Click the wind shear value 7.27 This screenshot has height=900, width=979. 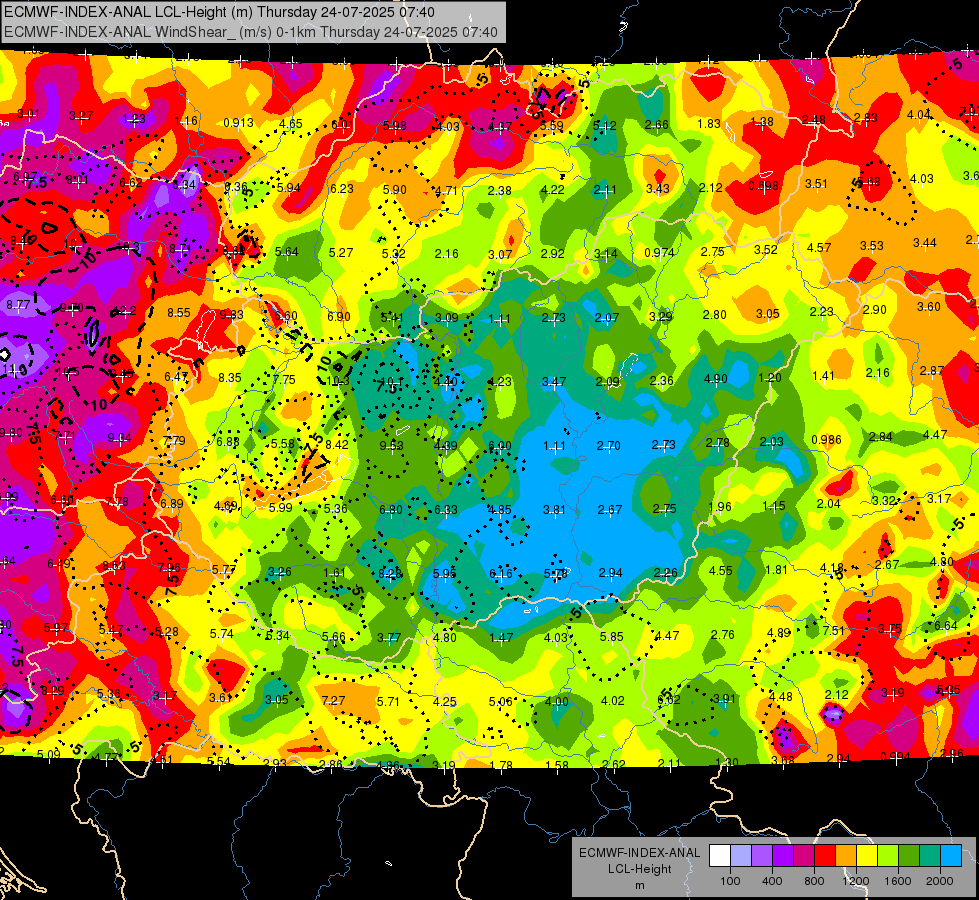point(333,701)
